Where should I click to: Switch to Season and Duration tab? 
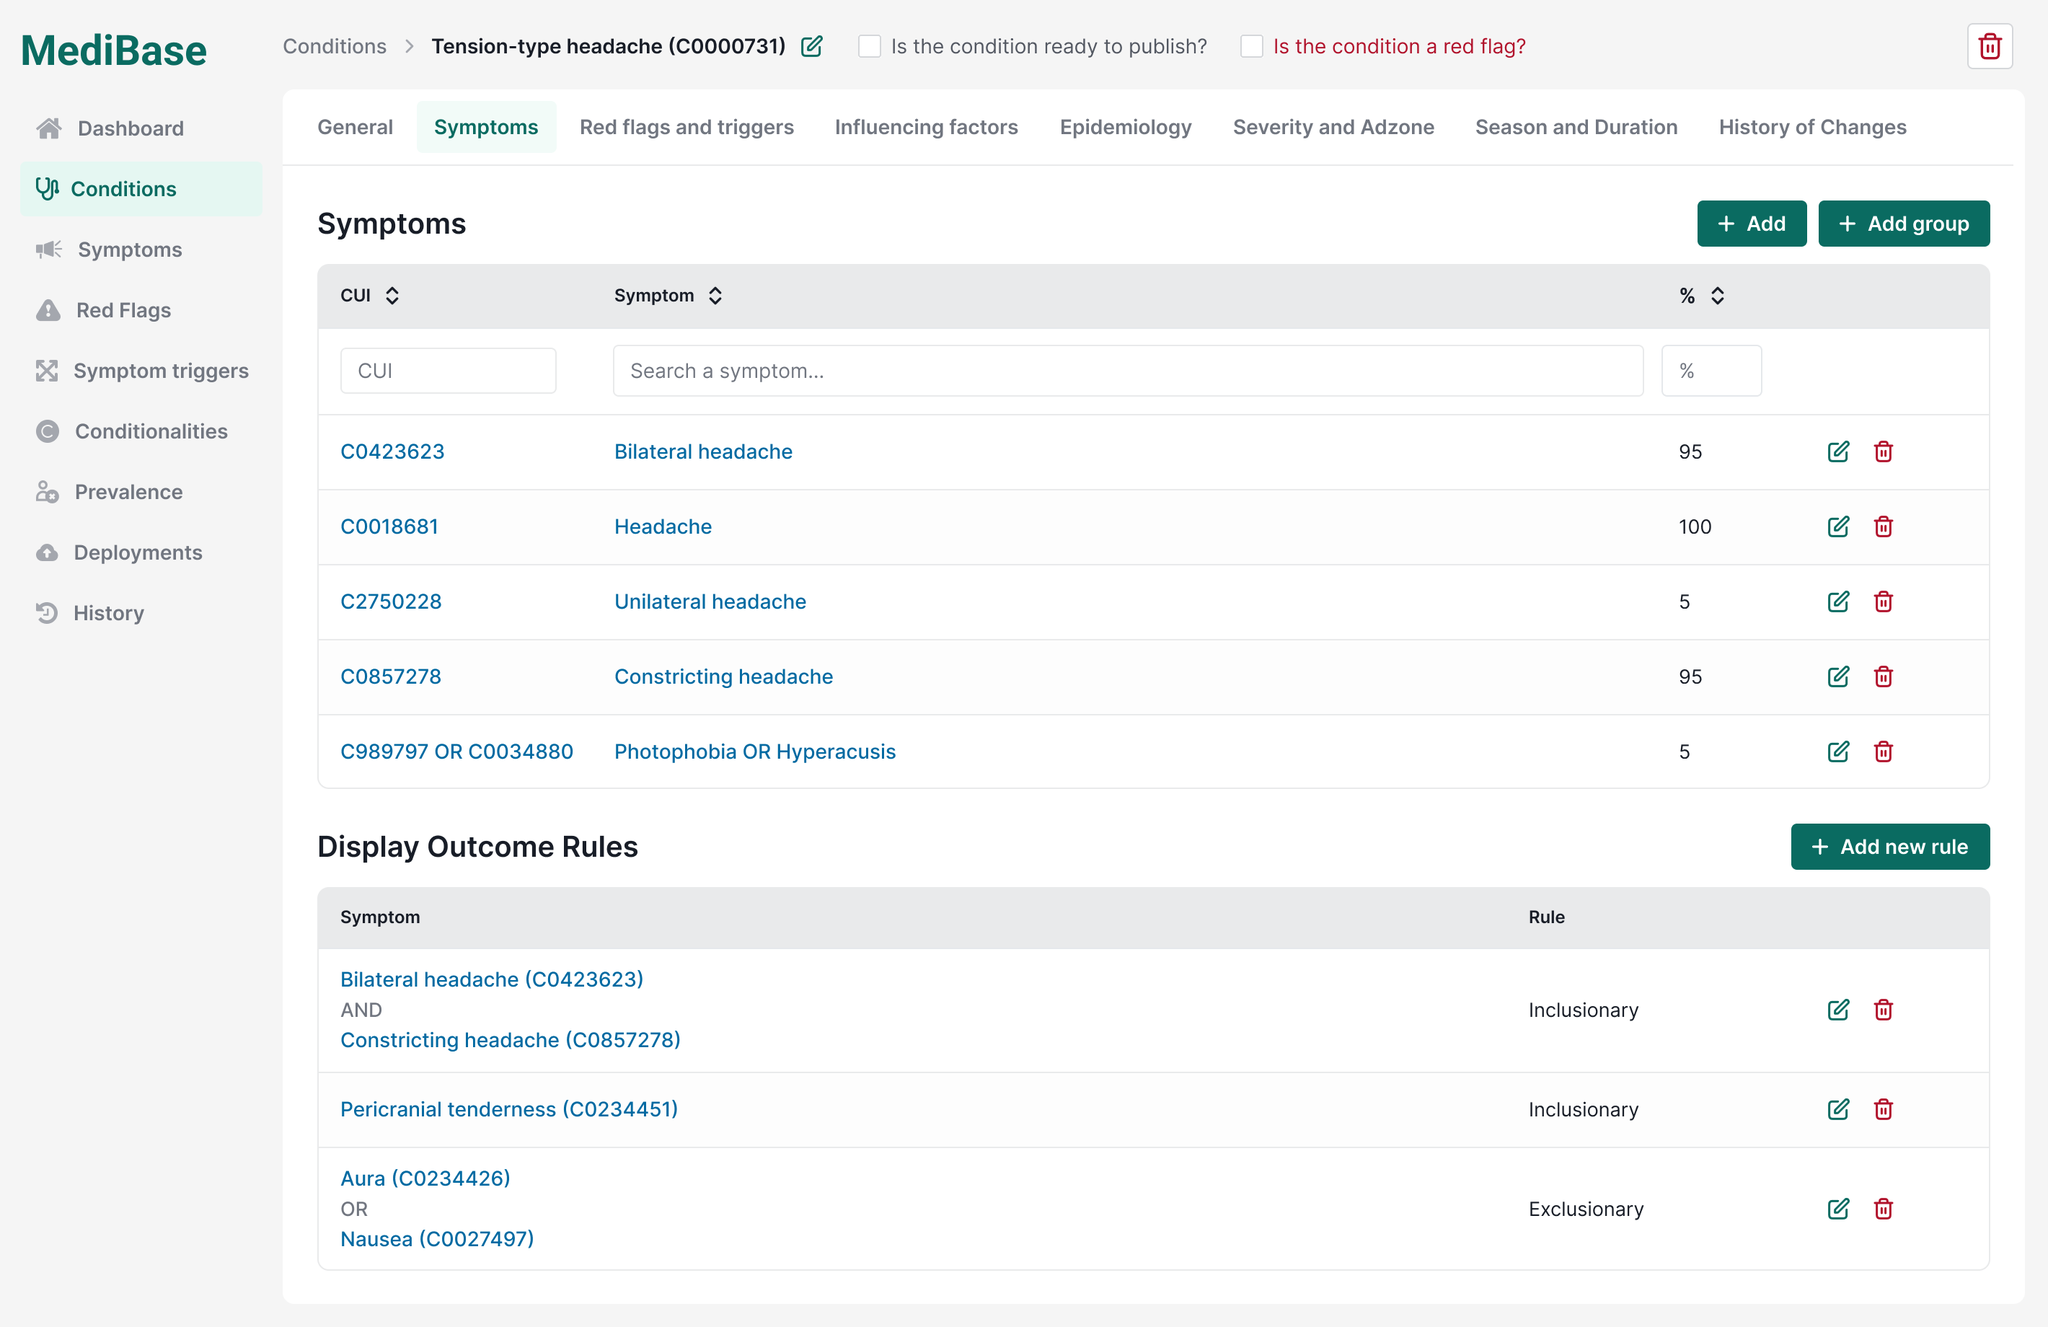coord(1576,127)
